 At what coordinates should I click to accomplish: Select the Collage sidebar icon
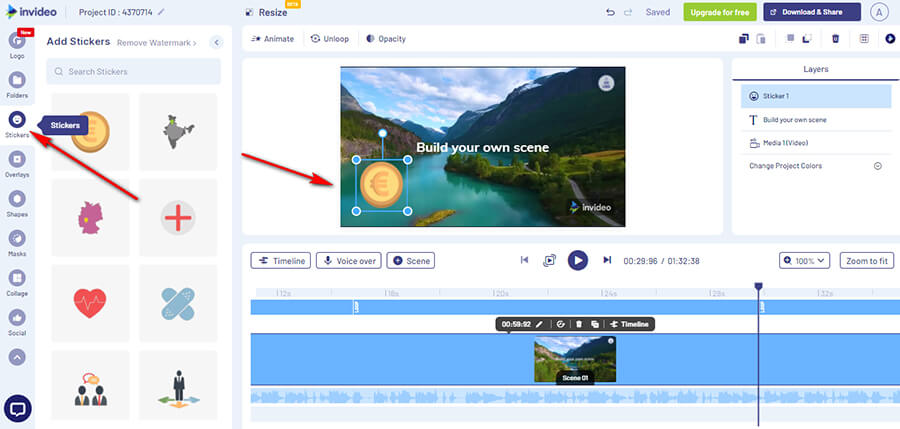coord(16,278)
